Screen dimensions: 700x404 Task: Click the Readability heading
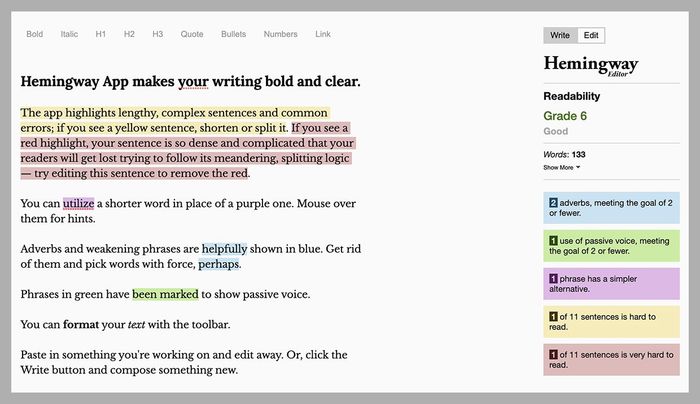click(571, 96)
